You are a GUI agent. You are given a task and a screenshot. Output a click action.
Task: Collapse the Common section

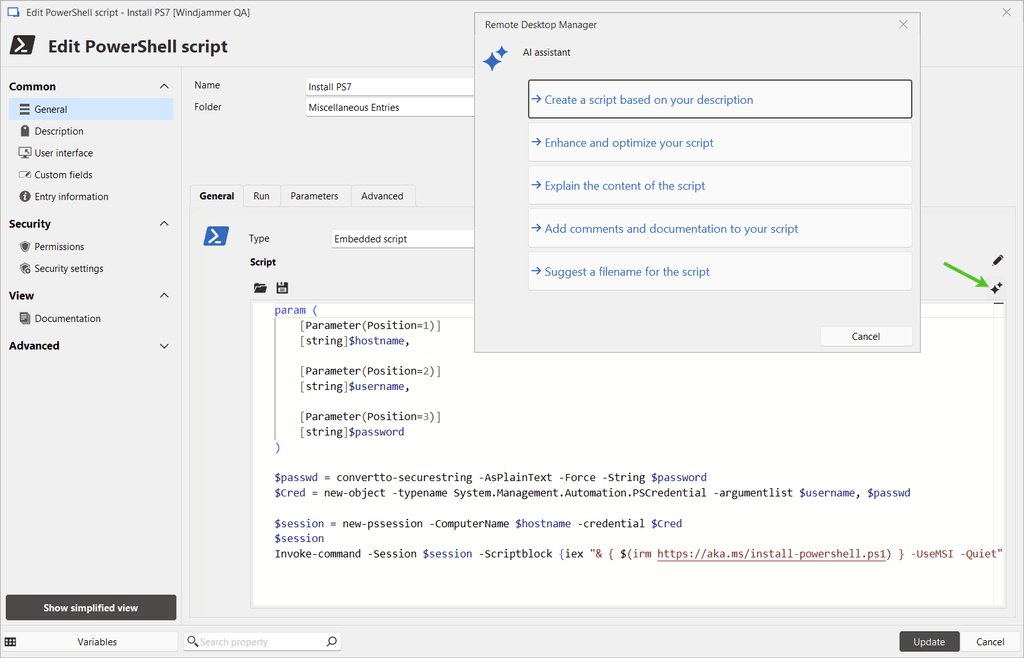coord(164,87)
